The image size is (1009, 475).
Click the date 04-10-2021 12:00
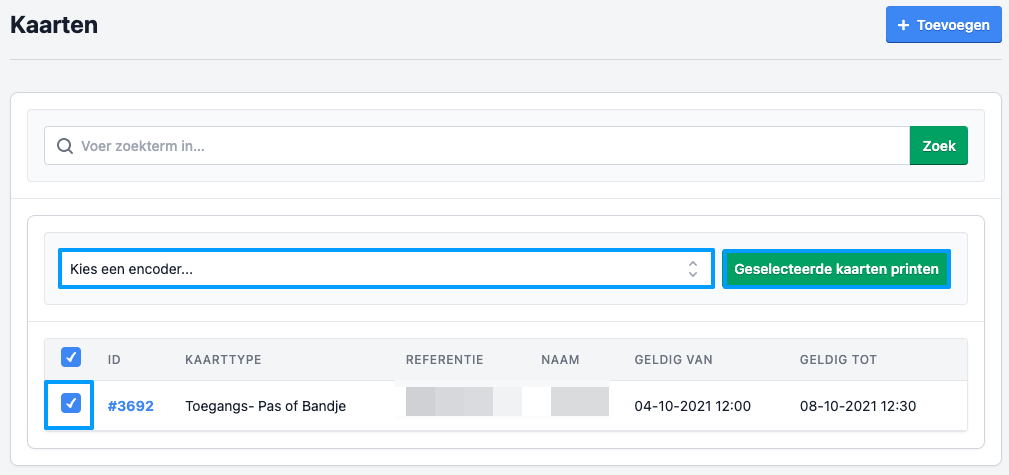click(693, 406)
